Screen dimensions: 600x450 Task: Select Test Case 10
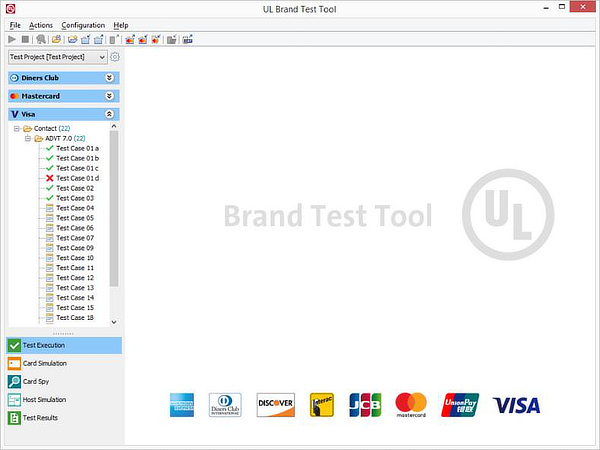(x=75, y=258)
